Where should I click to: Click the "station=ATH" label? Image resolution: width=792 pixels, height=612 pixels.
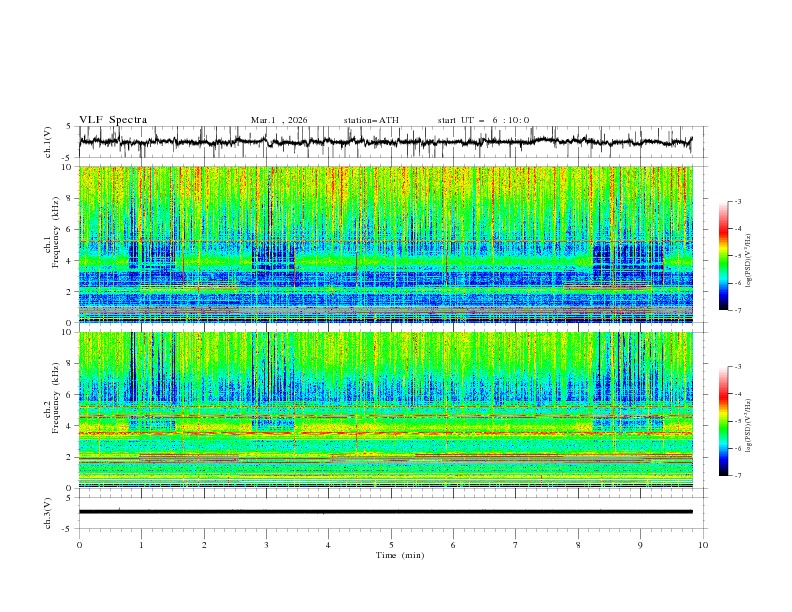pos(371,120)
